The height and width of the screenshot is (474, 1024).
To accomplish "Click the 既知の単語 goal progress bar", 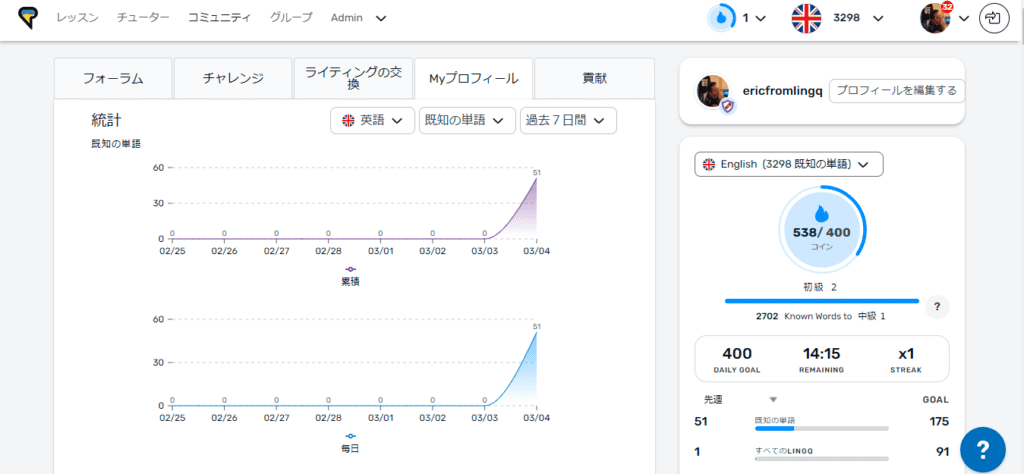I will [820, 428].
